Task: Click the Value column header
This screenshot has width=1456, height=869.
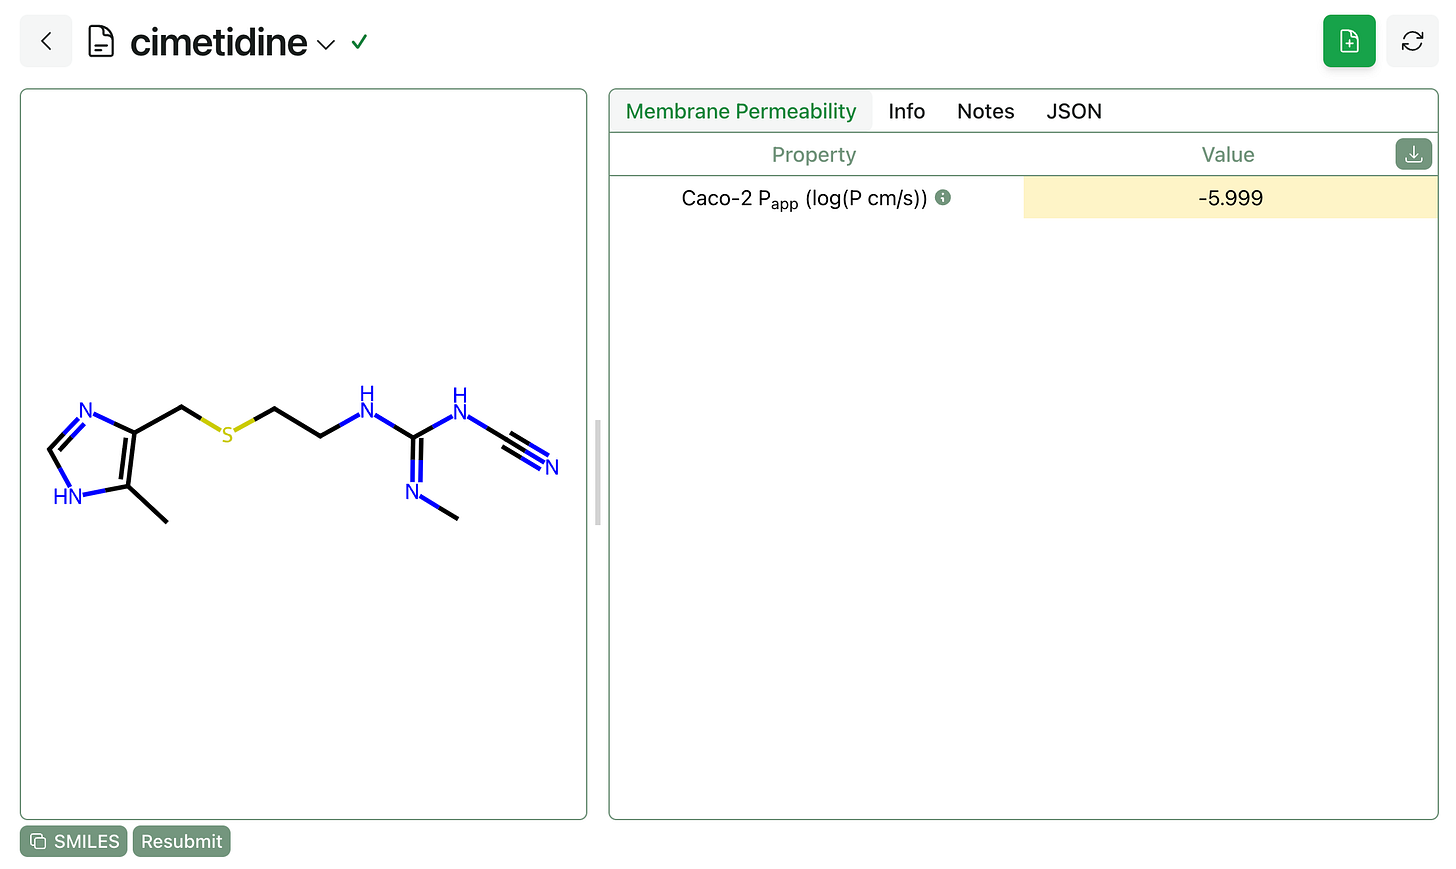Action: pos(1227,154)
